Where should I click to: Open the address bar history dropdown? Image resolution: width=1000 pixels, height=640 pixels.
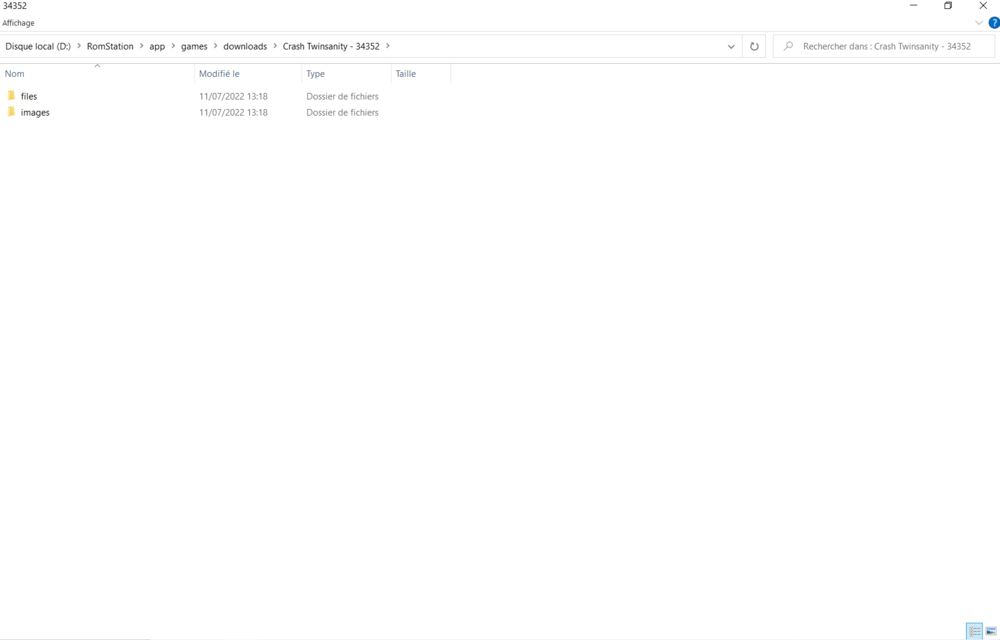731,46
